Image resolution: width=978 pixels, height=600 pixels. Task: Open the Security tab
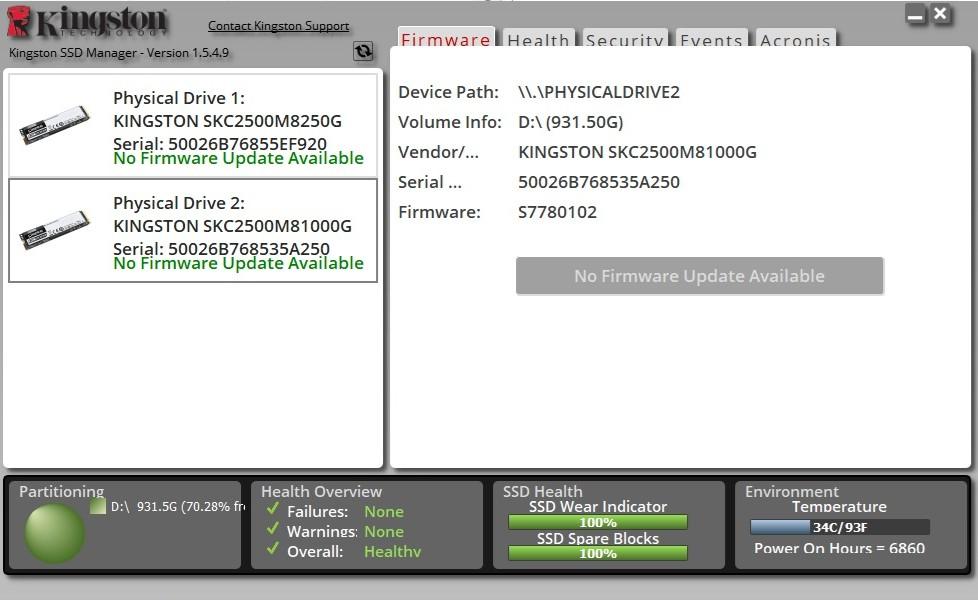pos(624,39)
